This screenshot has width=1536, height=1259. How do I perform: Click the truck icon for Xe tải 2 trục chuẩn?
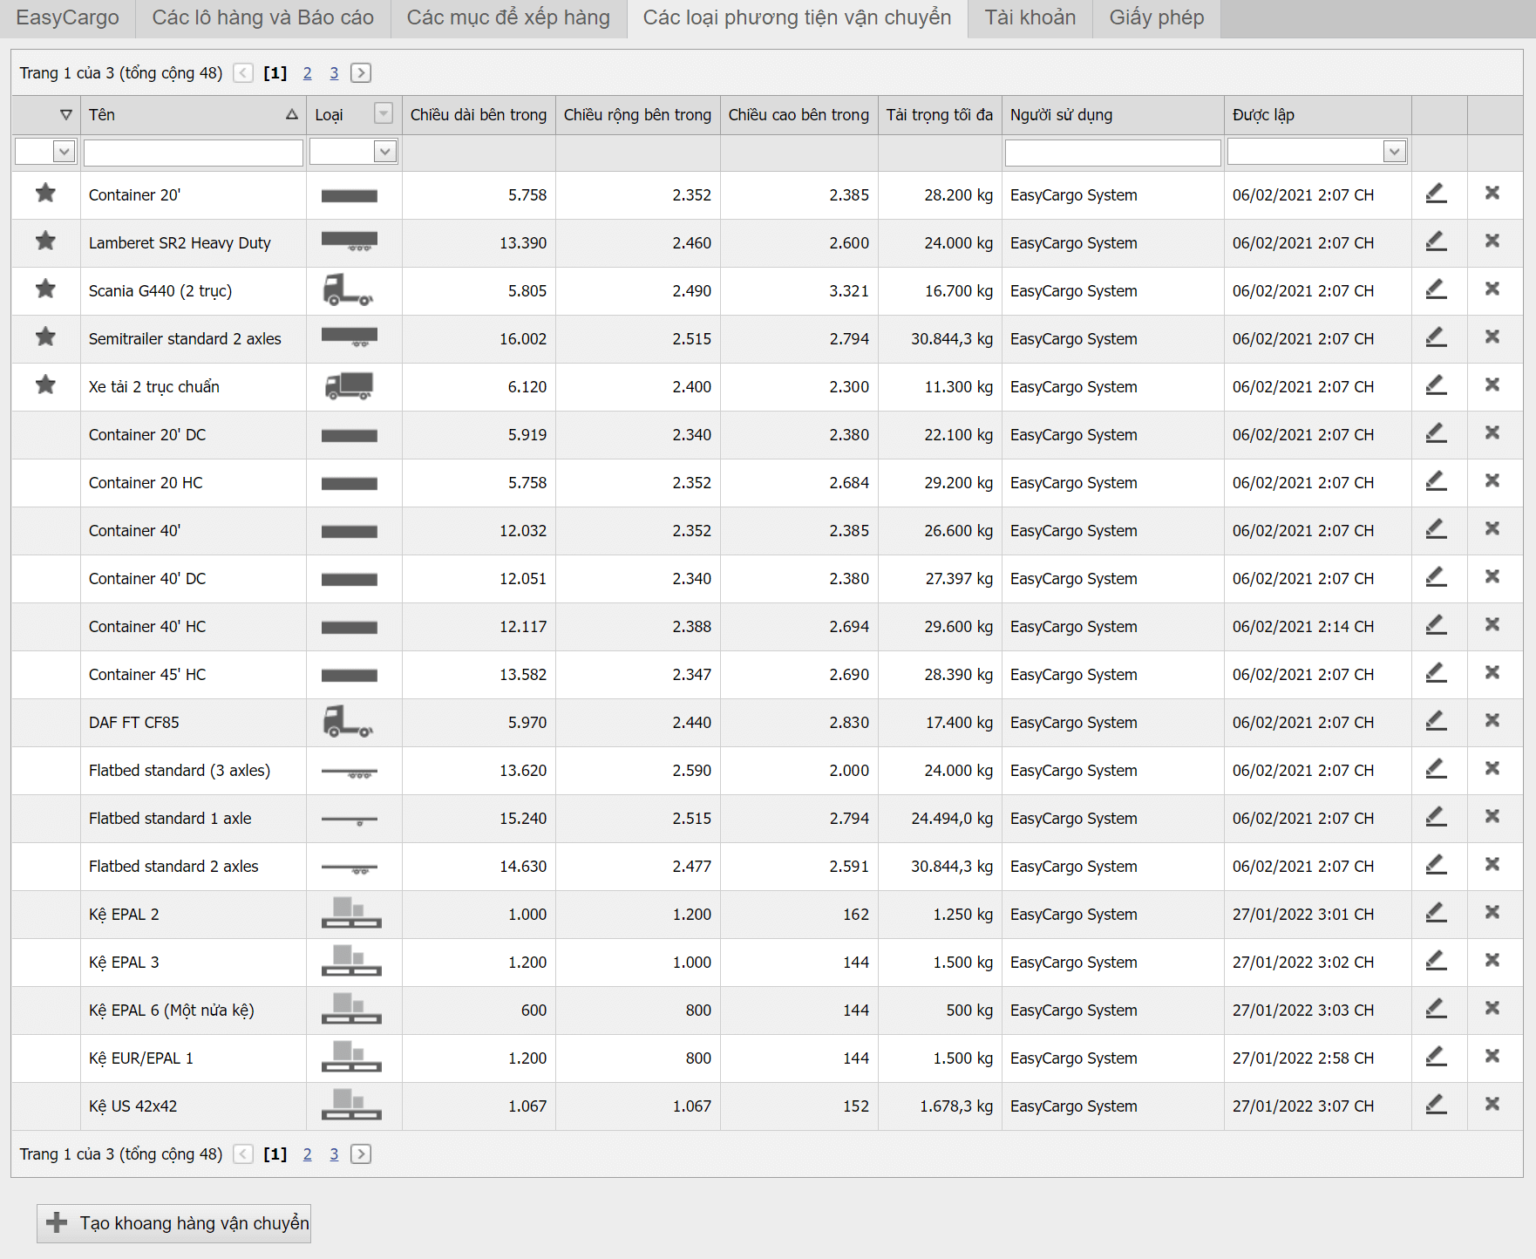click(349, 386)
